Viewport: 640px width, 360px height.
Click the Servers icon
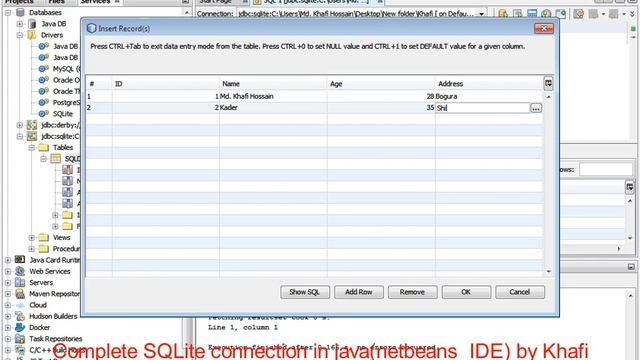20,282
